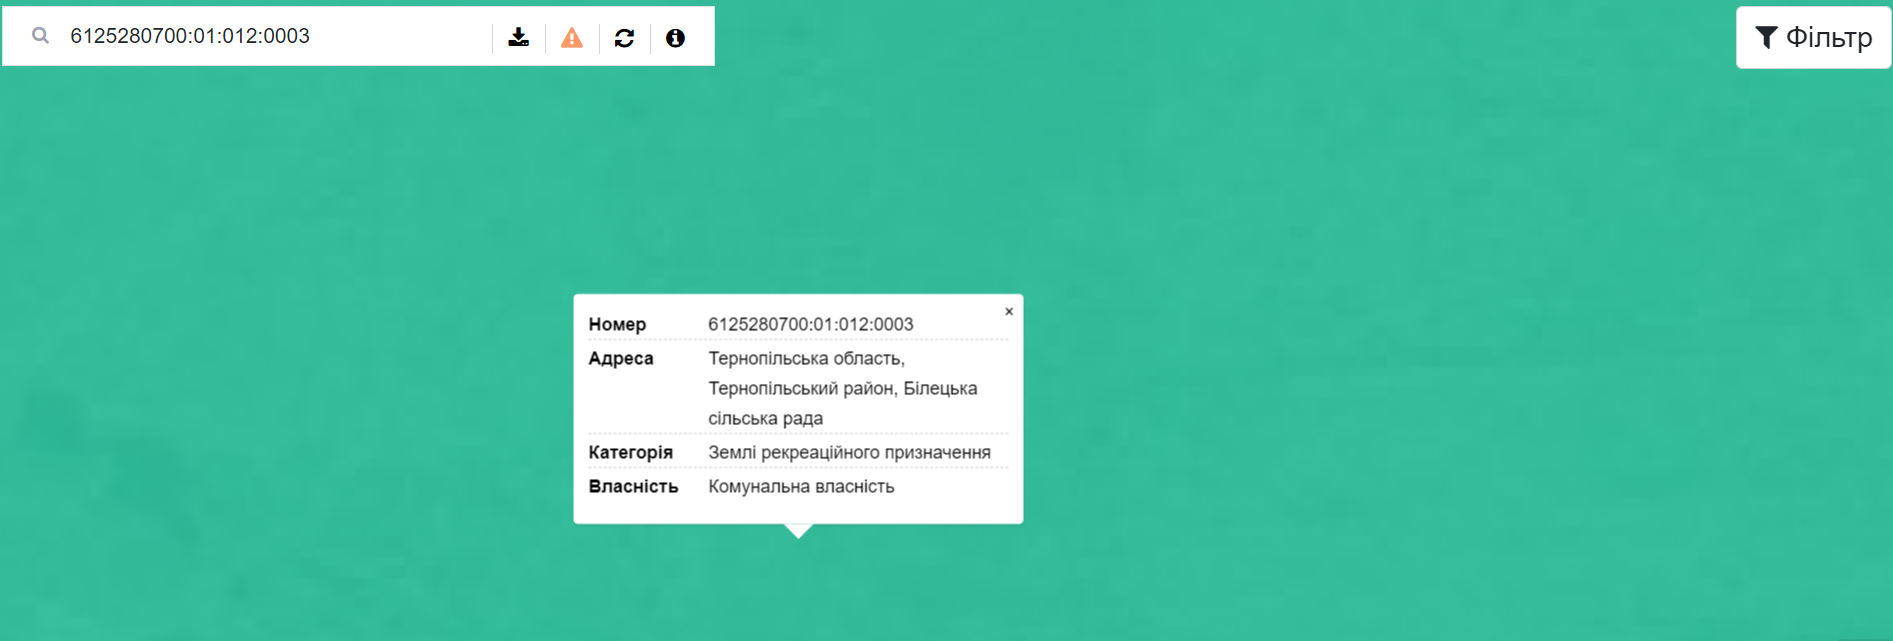The image size is (1893, 641).
Task: Click the сільська рада address line
Action: (765, 418)
